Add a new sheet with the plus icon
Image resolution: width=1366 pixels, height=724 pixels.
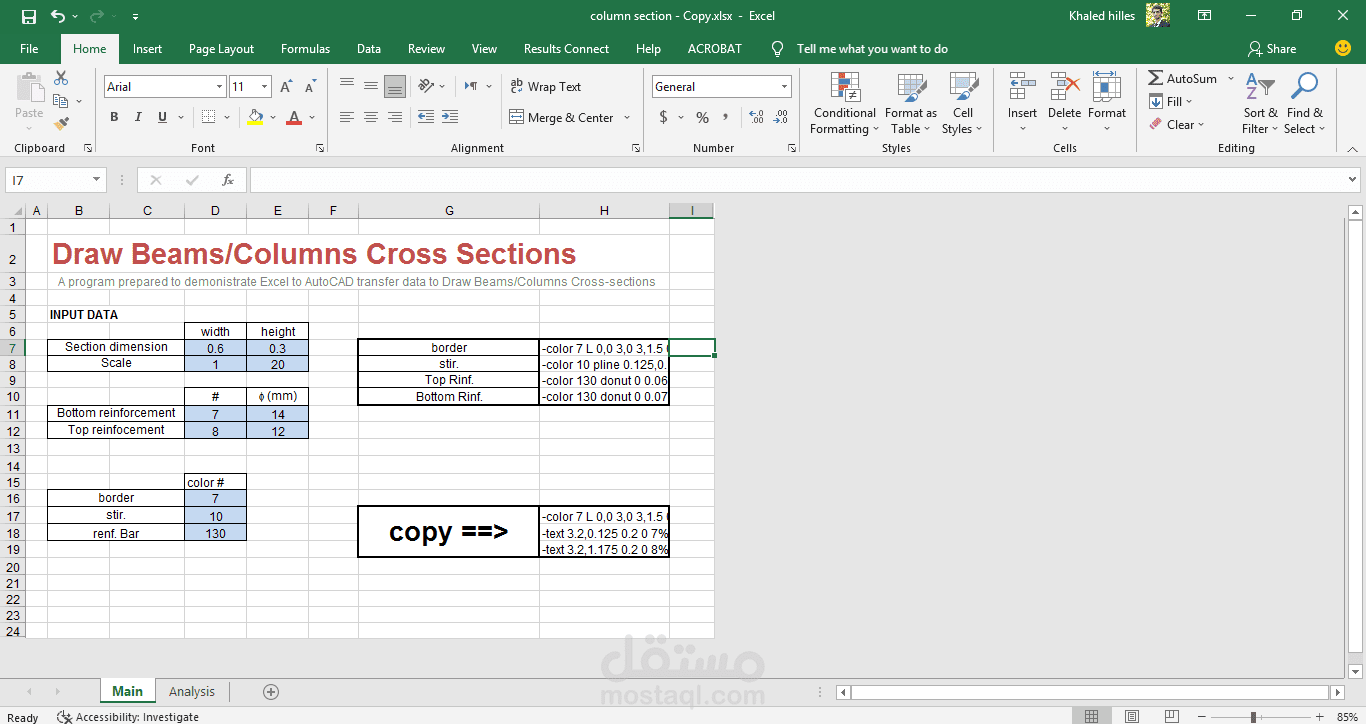pyautogui.click(x=270, y=692)
